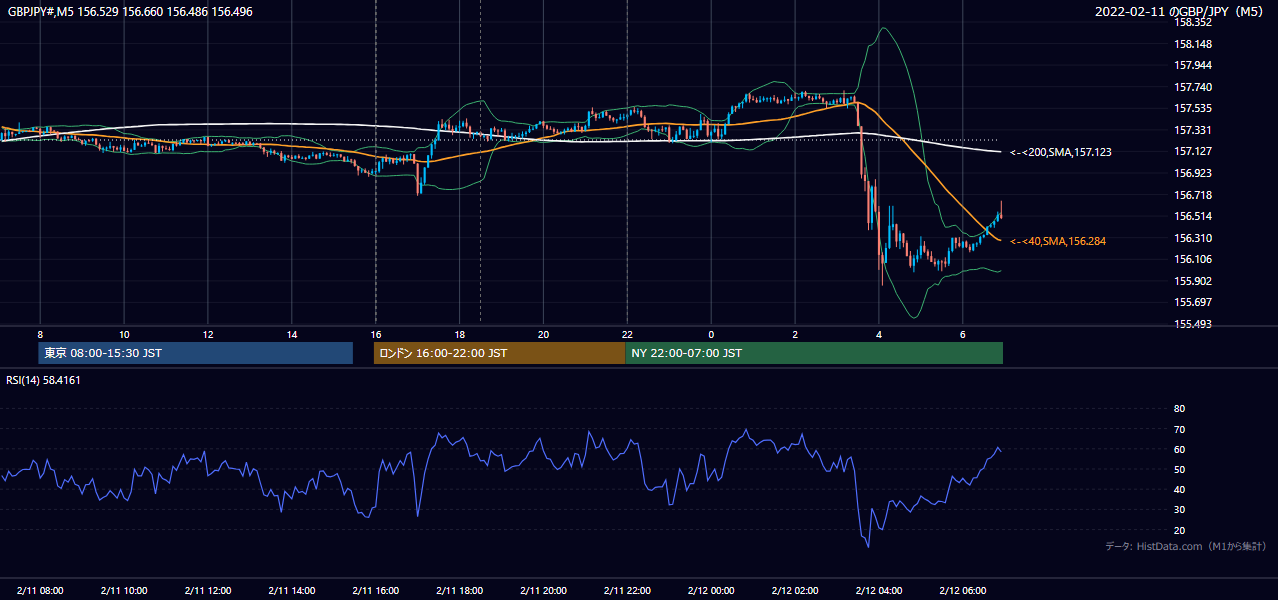
Task: Click the price axis value 157.127
Action: [1193, 151]
